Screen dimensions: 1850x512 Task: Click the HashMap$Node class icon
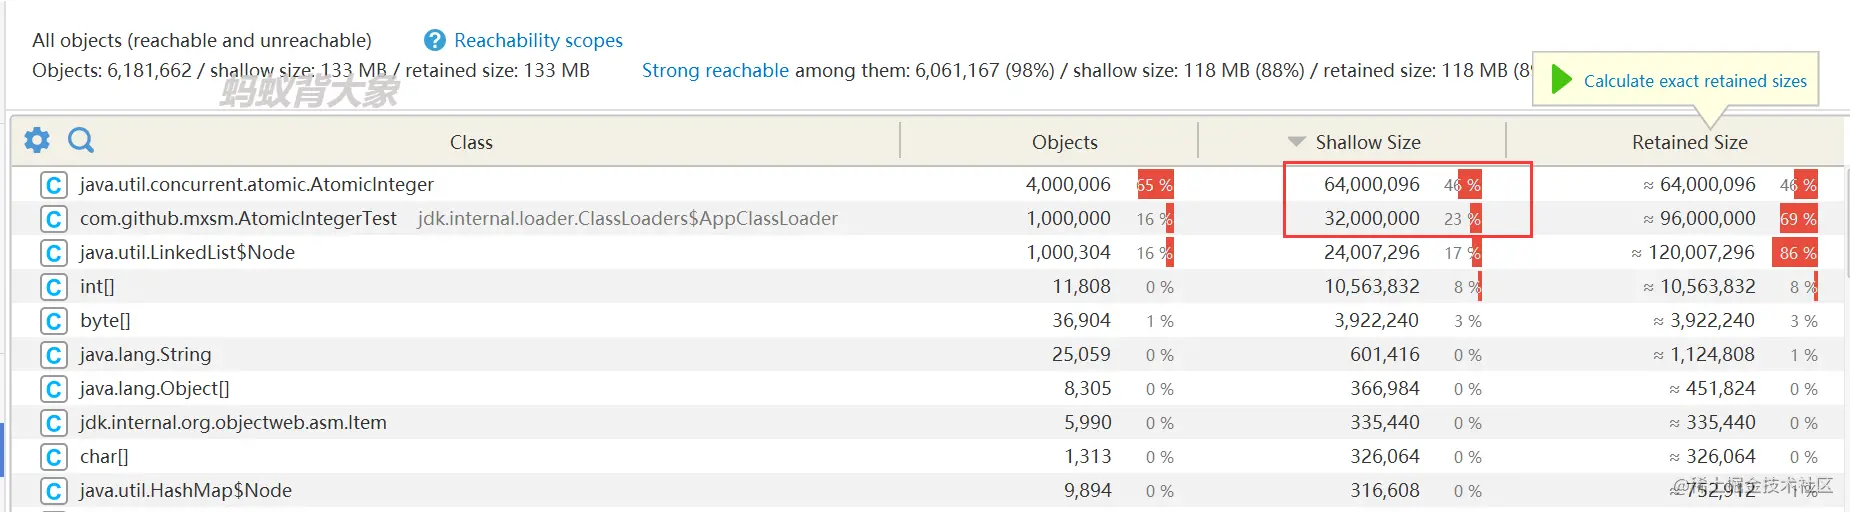click(54, 491)
